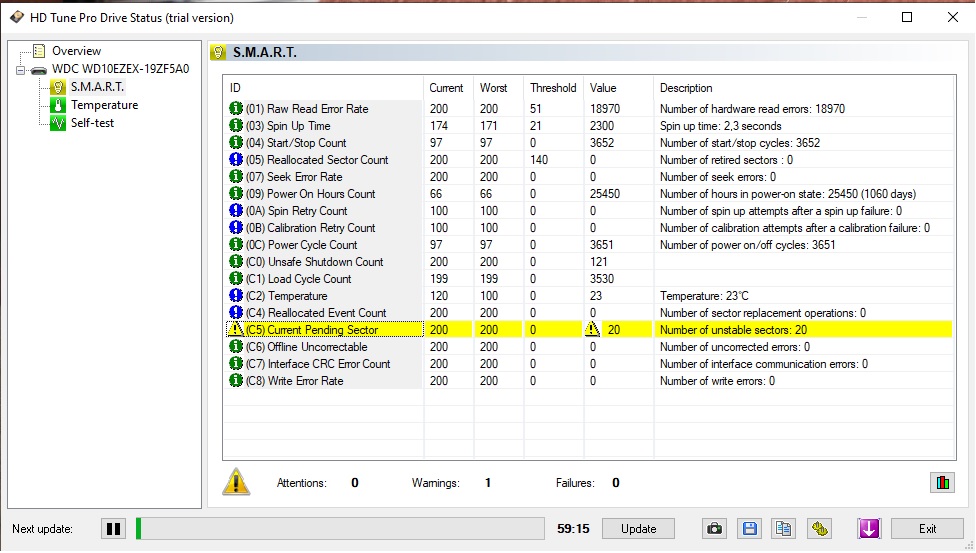The width and height of the screenshot is (976, 553).
Task: Select the Load Cycle Count row
Action: coord(589,279)
